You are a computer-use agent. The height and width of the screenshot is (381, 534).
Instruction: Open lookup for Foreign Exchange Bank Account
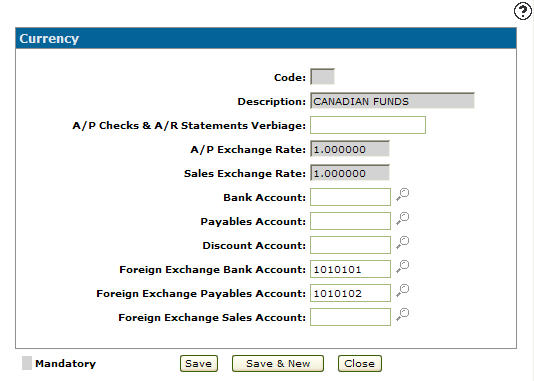coord(403,266)
